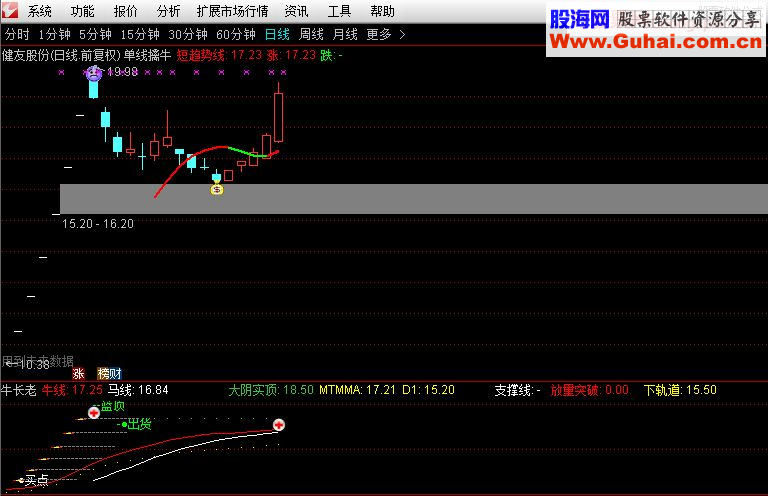
Task: Open the 扩展市场行情 menu
Action: pos(233,11)
